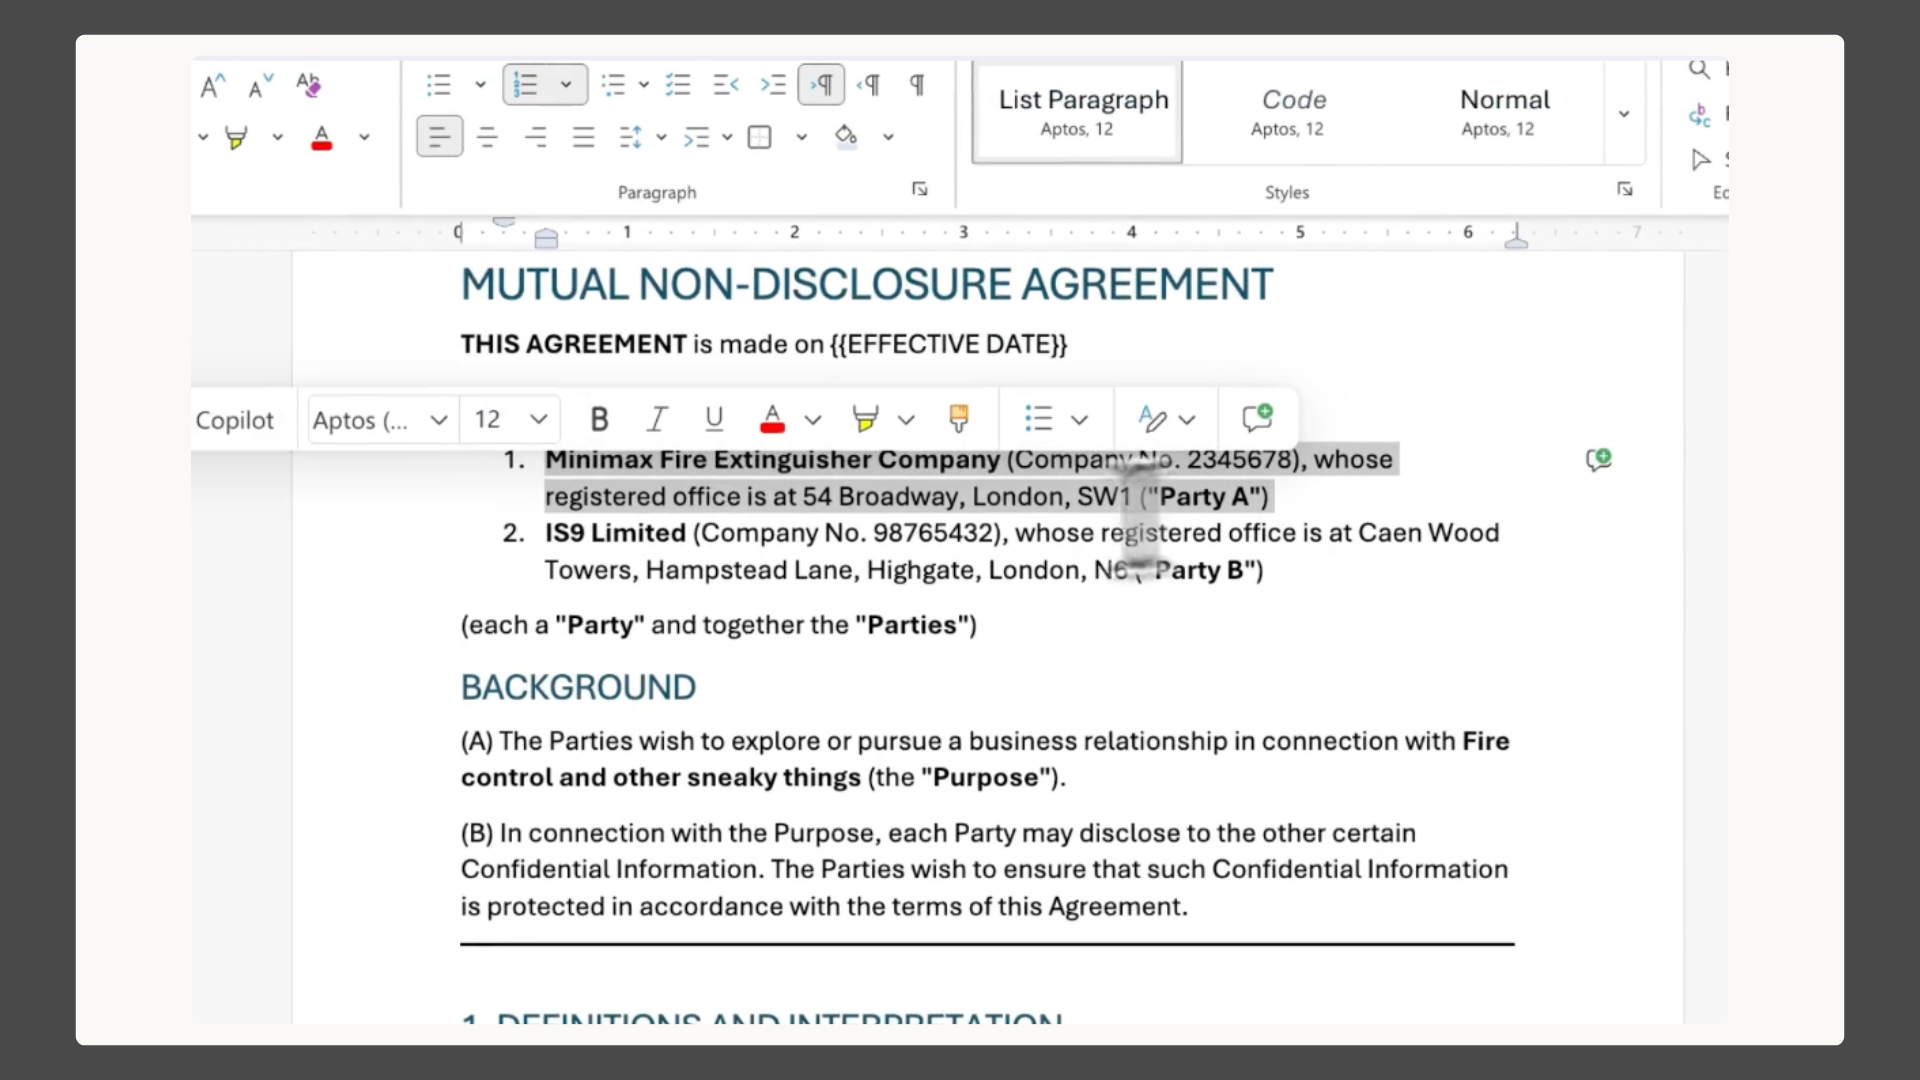
Task: Click the right indent marker on the ruler
Action: [x=1516, y=236]
